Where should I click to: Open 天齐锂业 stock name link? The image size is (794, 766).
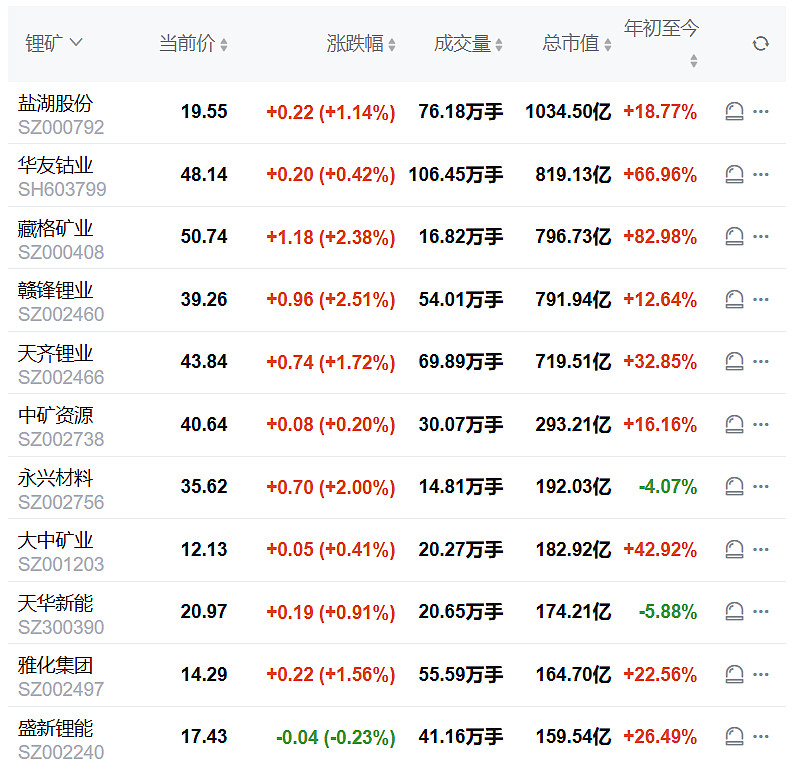(55, 353)
